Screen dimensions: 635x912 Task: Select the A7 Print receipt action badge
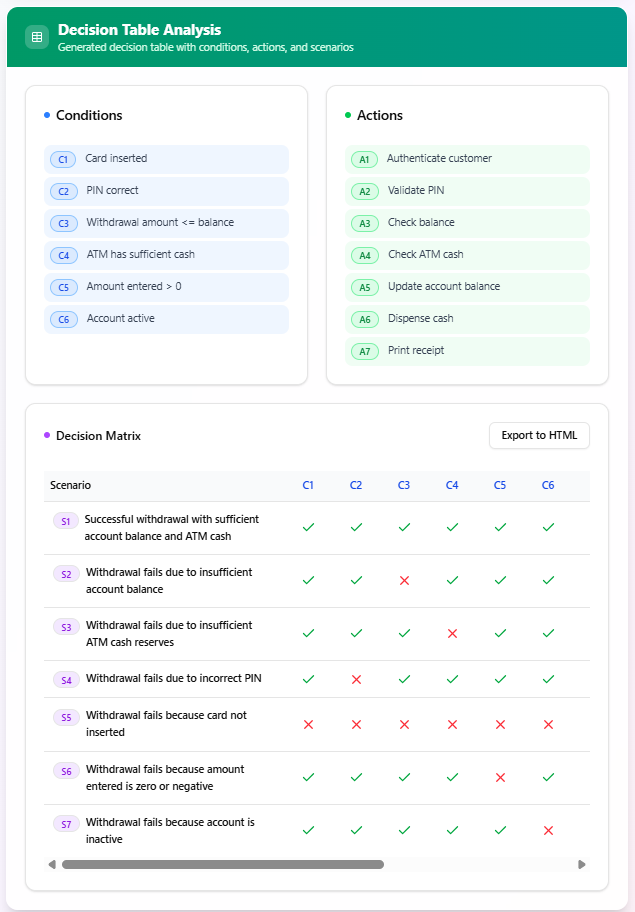click(x=364, y=351)
